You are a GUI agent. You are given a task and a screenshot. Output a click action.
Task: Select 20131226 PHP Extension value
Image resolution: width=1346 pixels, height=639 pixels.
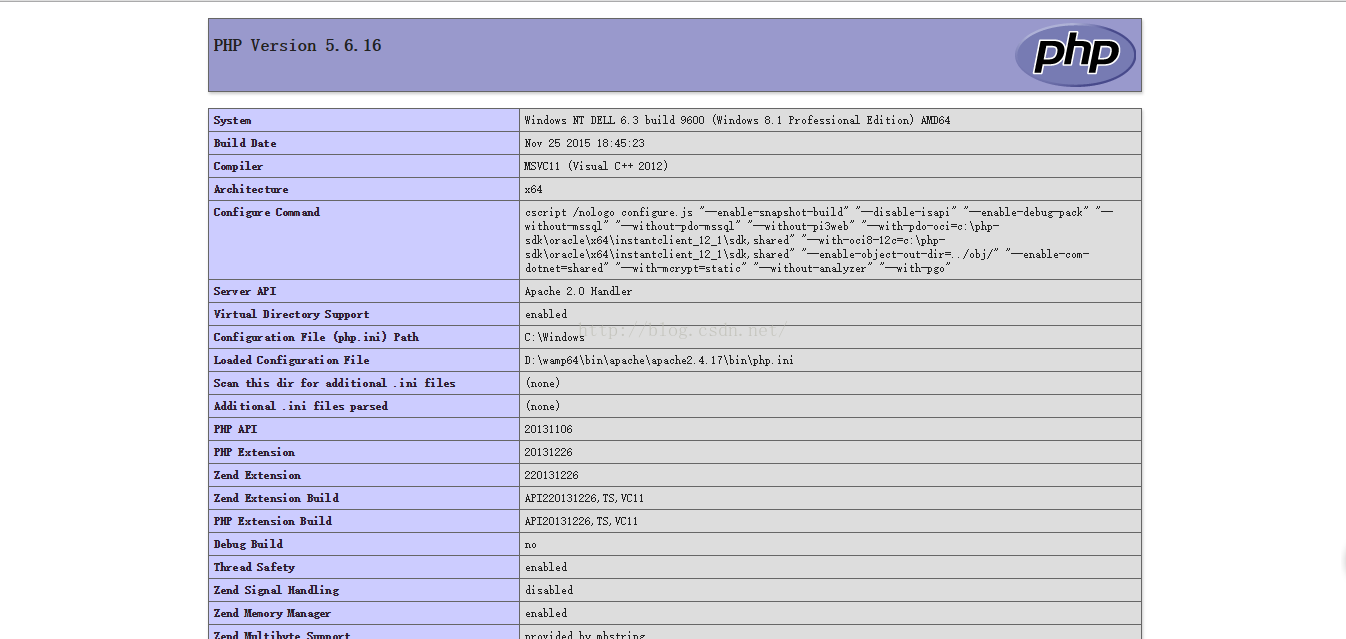pyautogui.click(x=548, y=452)
